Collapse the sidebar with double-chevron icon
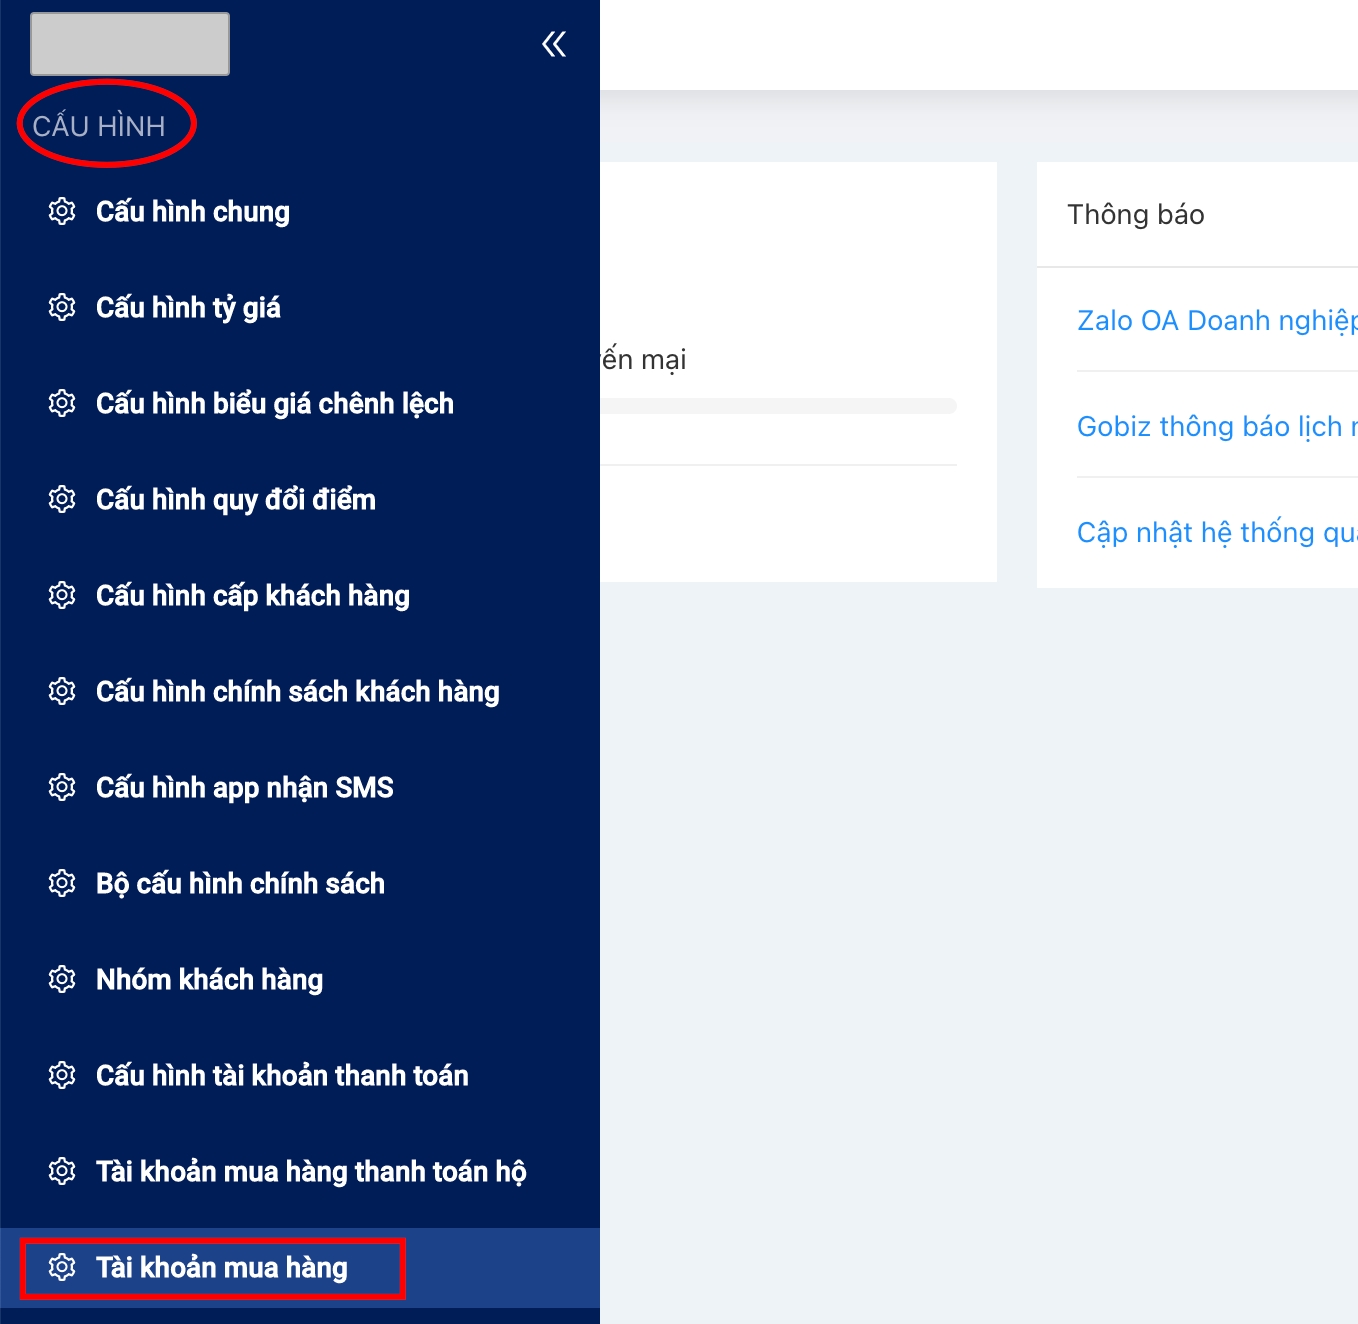1358x1324 pixels. click(554, 44)
